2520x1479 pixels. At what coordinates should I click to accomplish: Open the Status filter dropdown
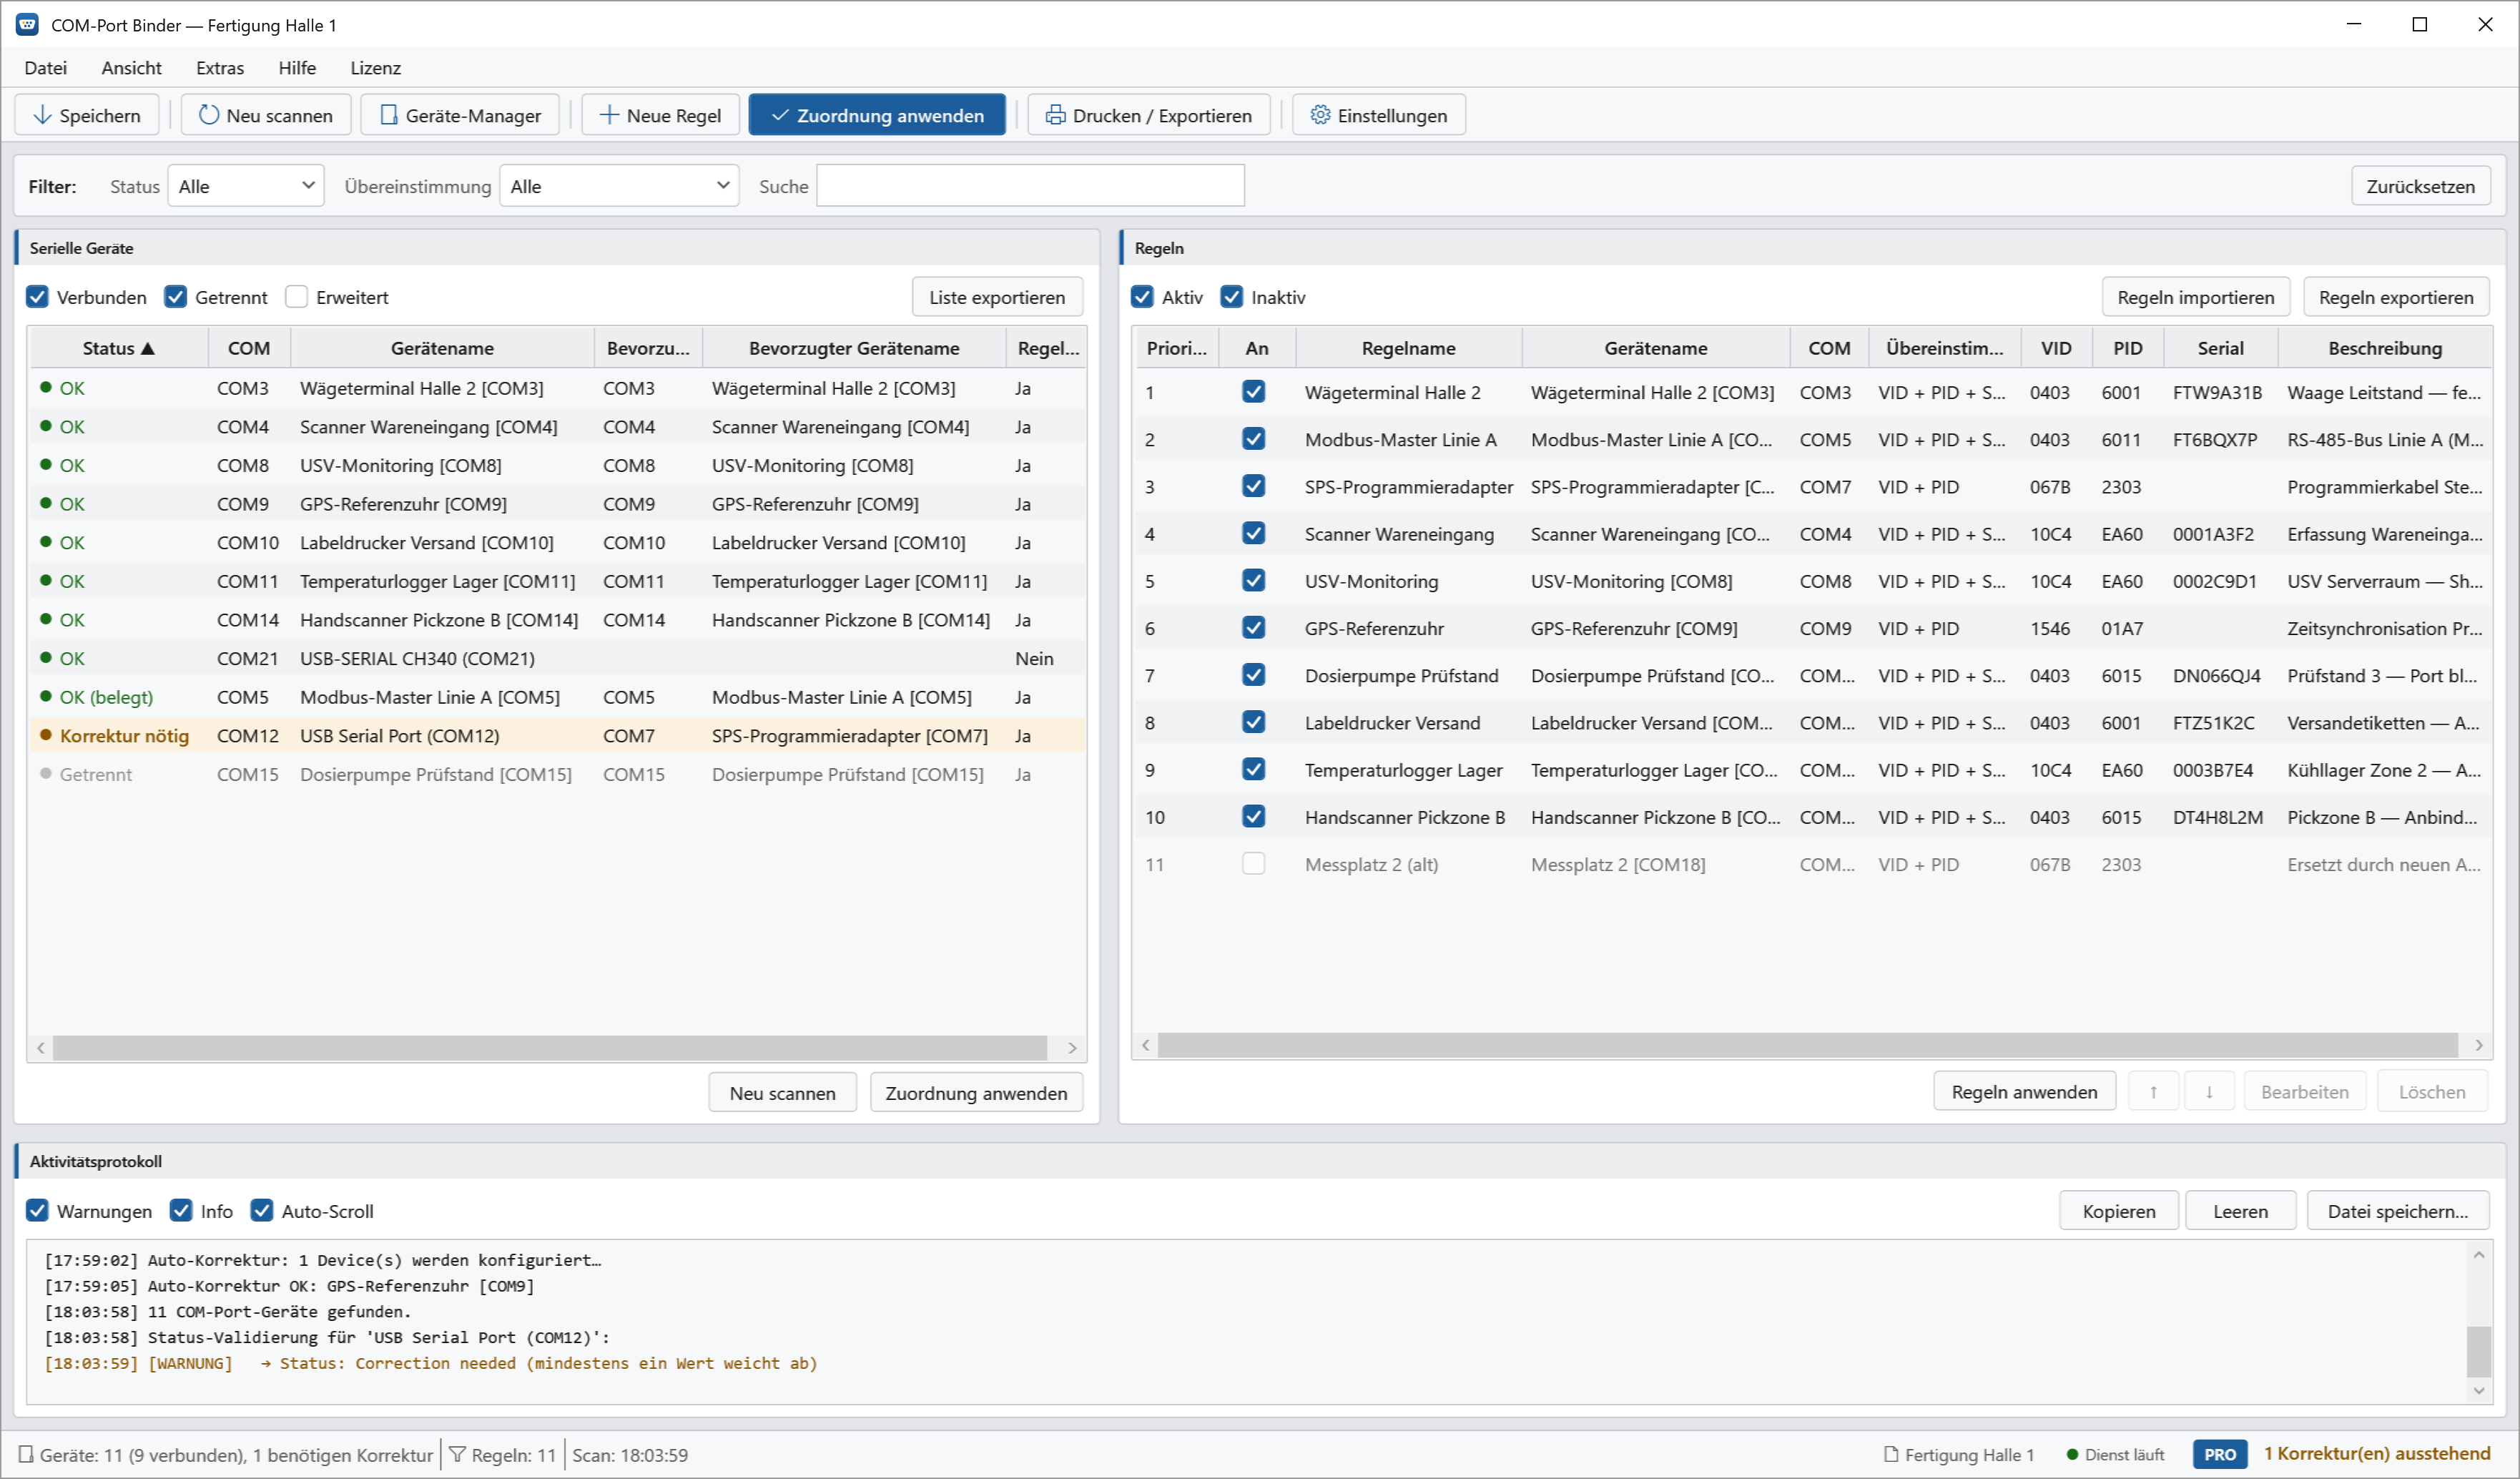pyautogui.click(x=246, y=186)
